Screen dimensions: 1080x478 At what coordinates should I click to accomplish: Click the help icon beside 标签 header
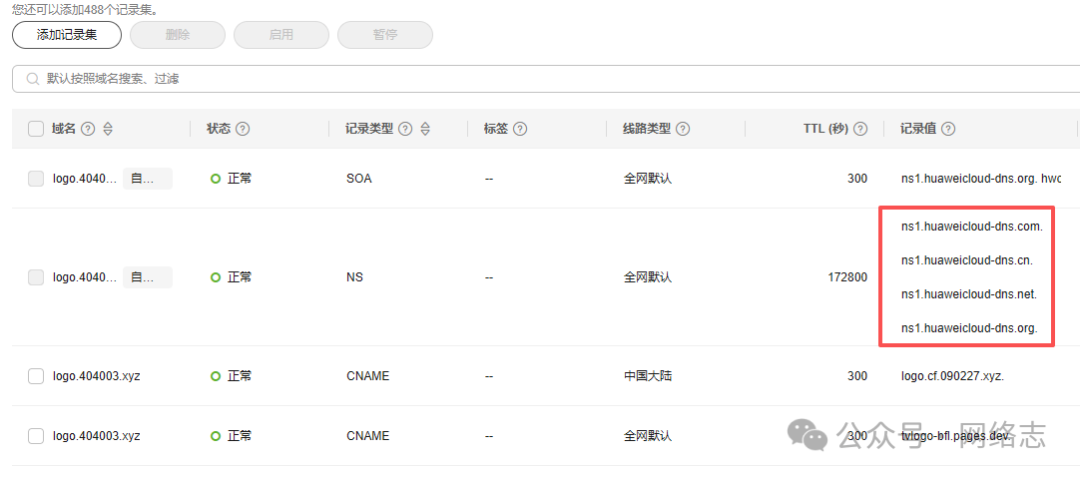pyautogui.click(x=520, y=129)
